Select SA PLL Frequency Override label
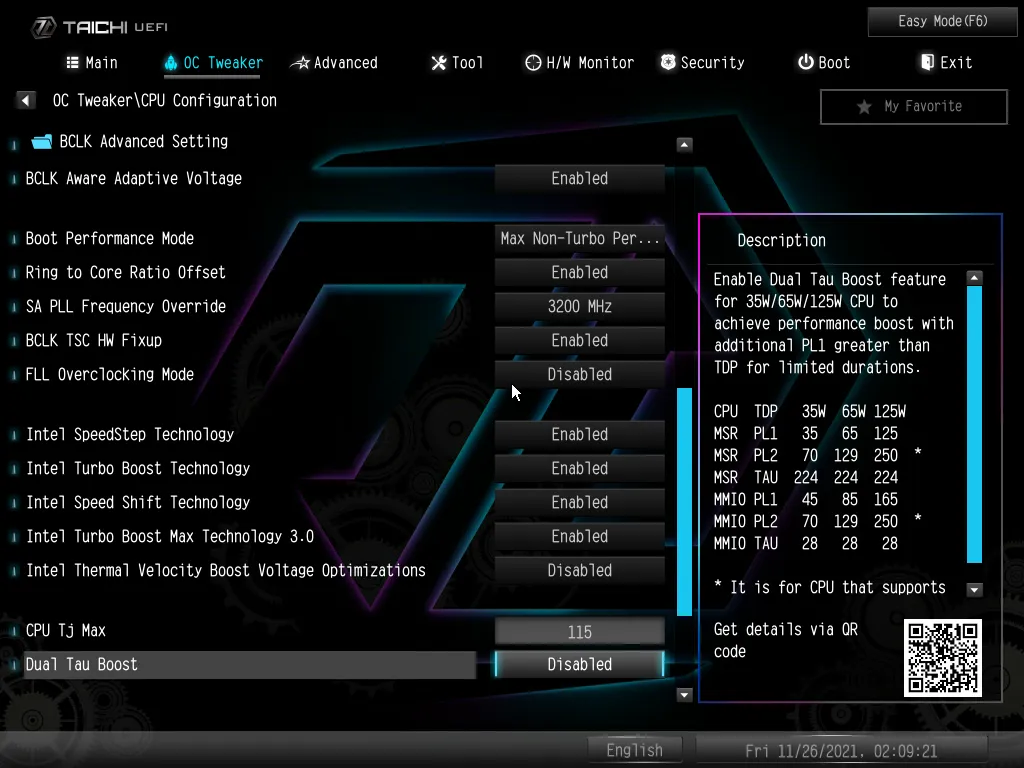1024x768 pixels. pyautogui.click(x=125, y=306)
